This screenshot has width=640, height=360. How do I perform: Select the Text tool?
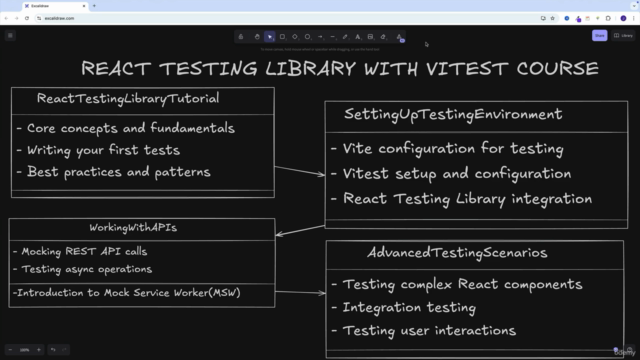click(x=358, y=37)
